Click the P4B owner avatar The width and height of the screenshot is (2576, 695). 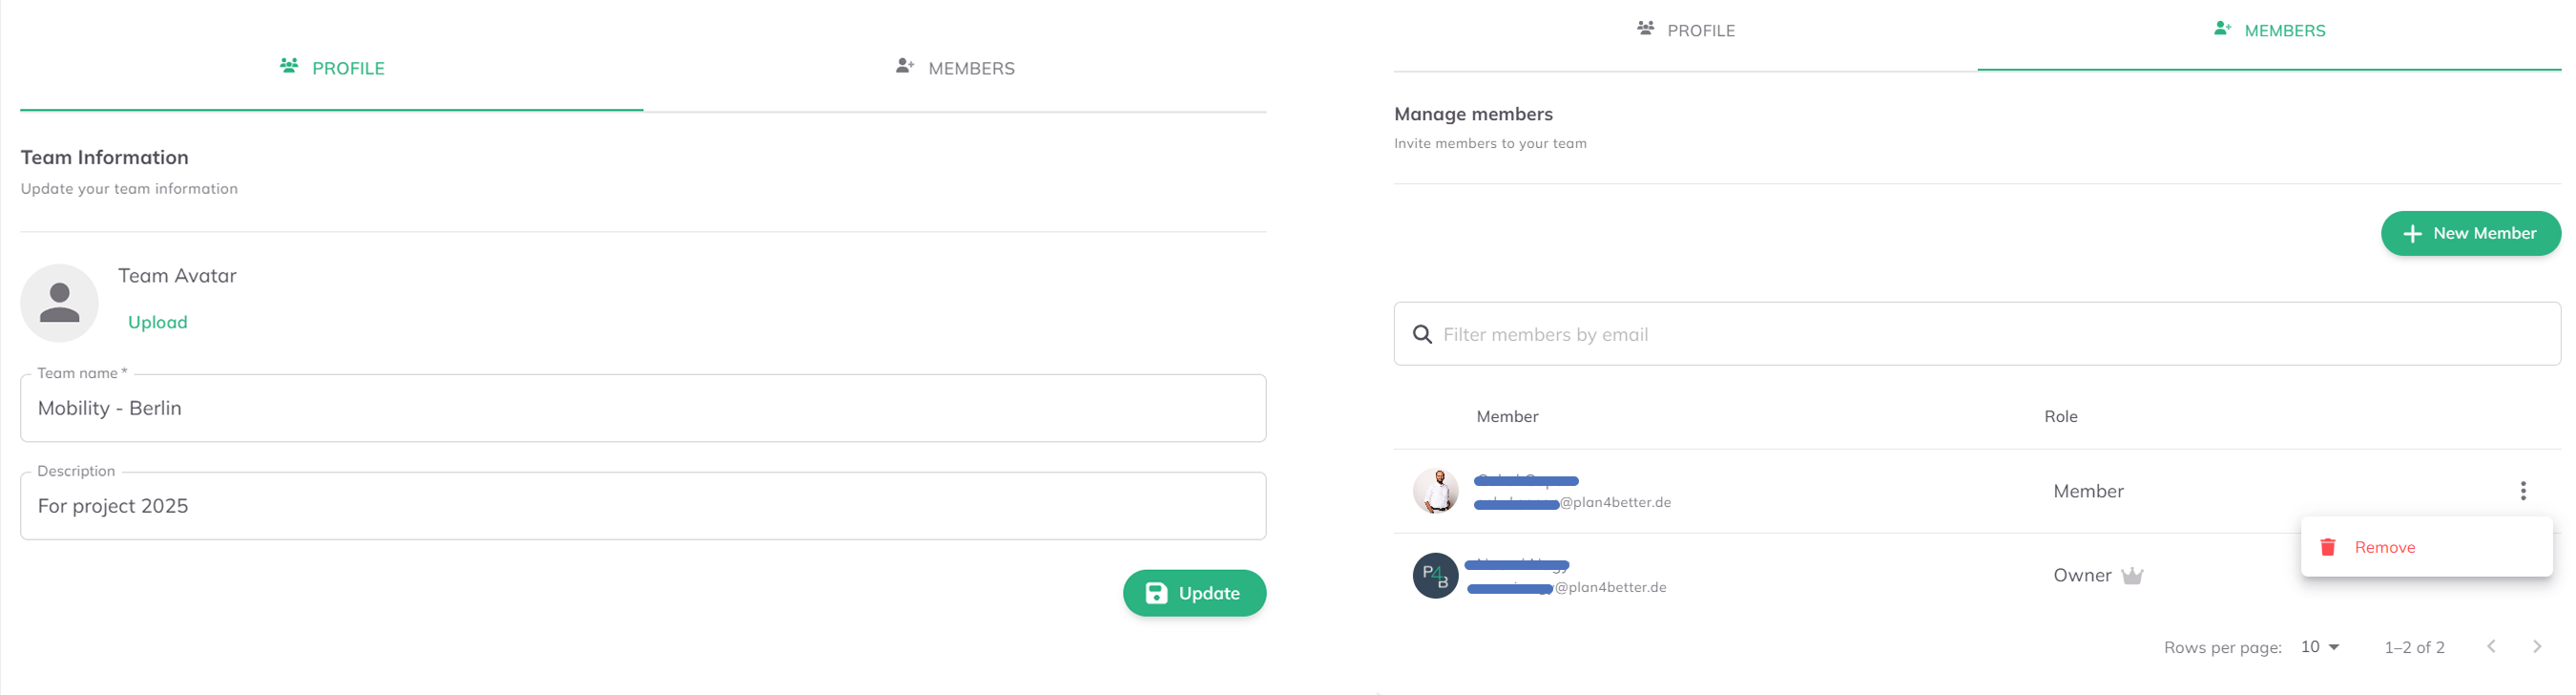(x=1435, y=576)
